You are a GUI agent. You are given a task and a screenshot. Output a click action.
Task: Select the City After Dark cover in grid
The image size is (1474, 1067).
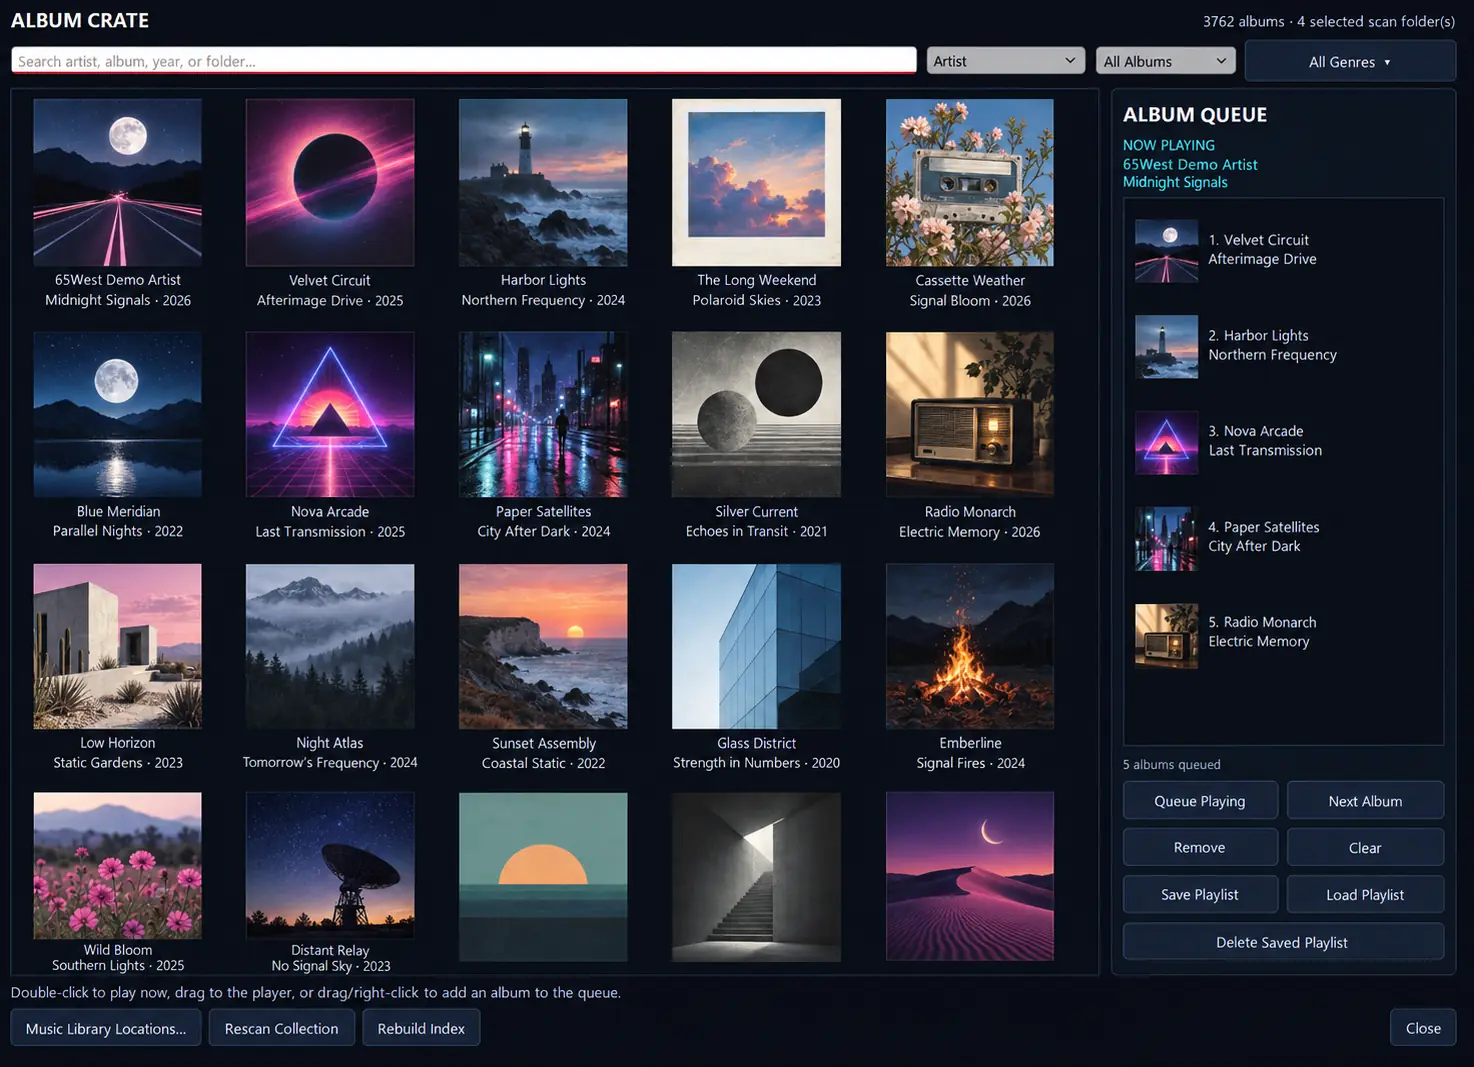coord(543,414)
